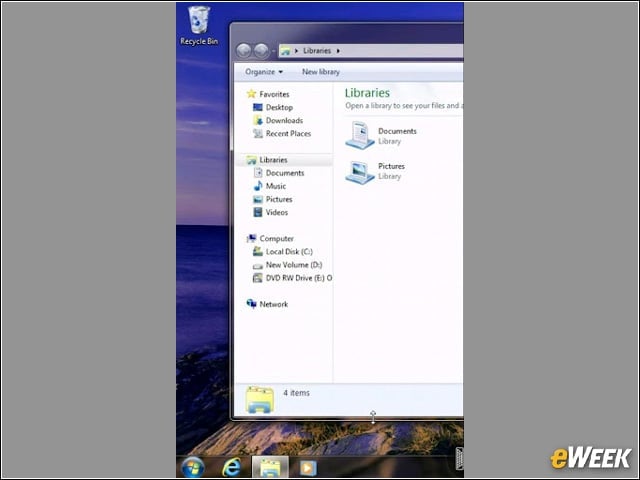Click the New Volume (D:) drive icon

coord(258,266)
